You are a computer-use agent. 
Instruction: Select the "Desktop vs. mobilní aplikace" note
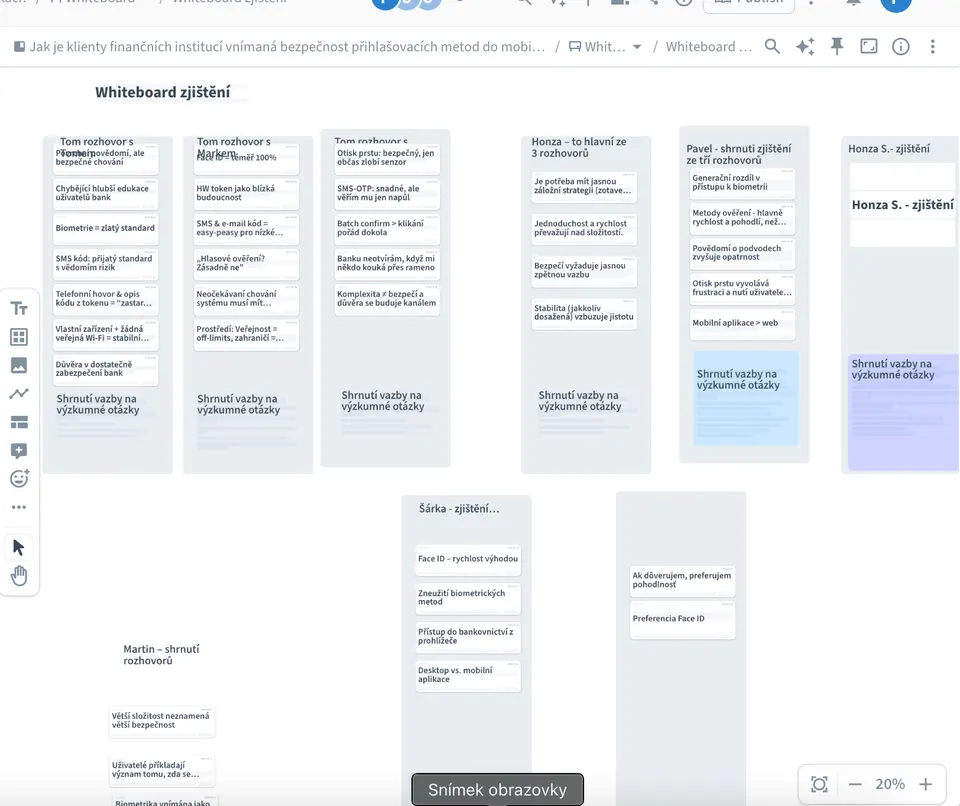[468, 676]
